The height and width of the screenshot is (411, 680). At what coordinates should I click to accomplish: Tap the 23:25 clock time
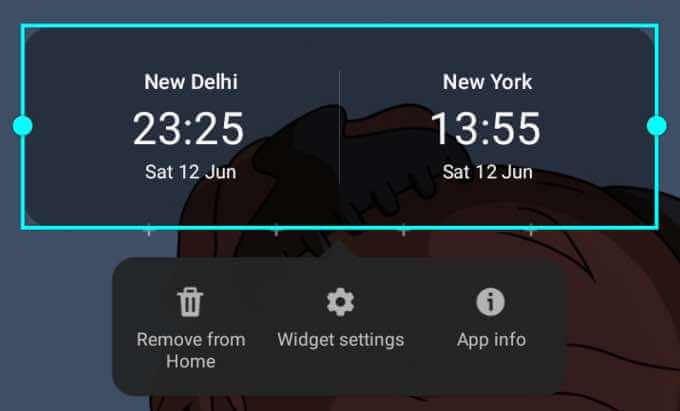click(x=189, y=129)
